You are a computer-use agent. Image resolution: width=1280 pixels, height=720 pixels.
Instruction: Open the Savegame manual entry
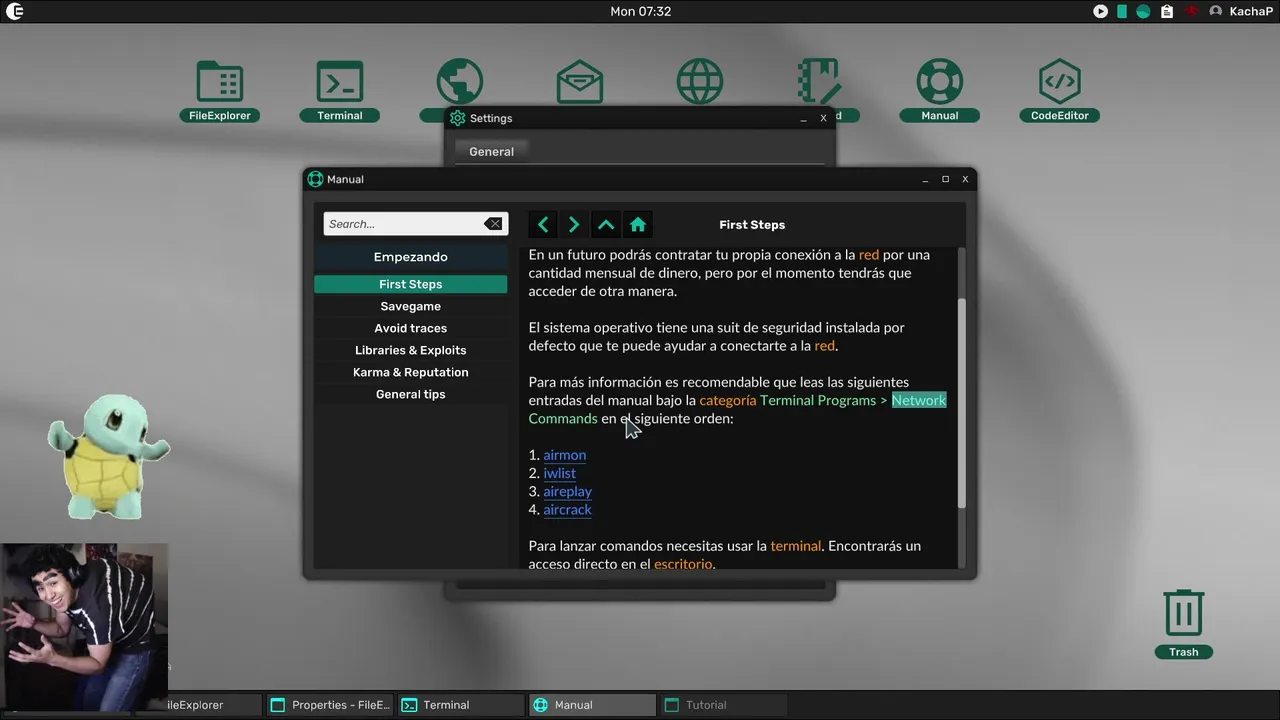[x=410, y=306]
